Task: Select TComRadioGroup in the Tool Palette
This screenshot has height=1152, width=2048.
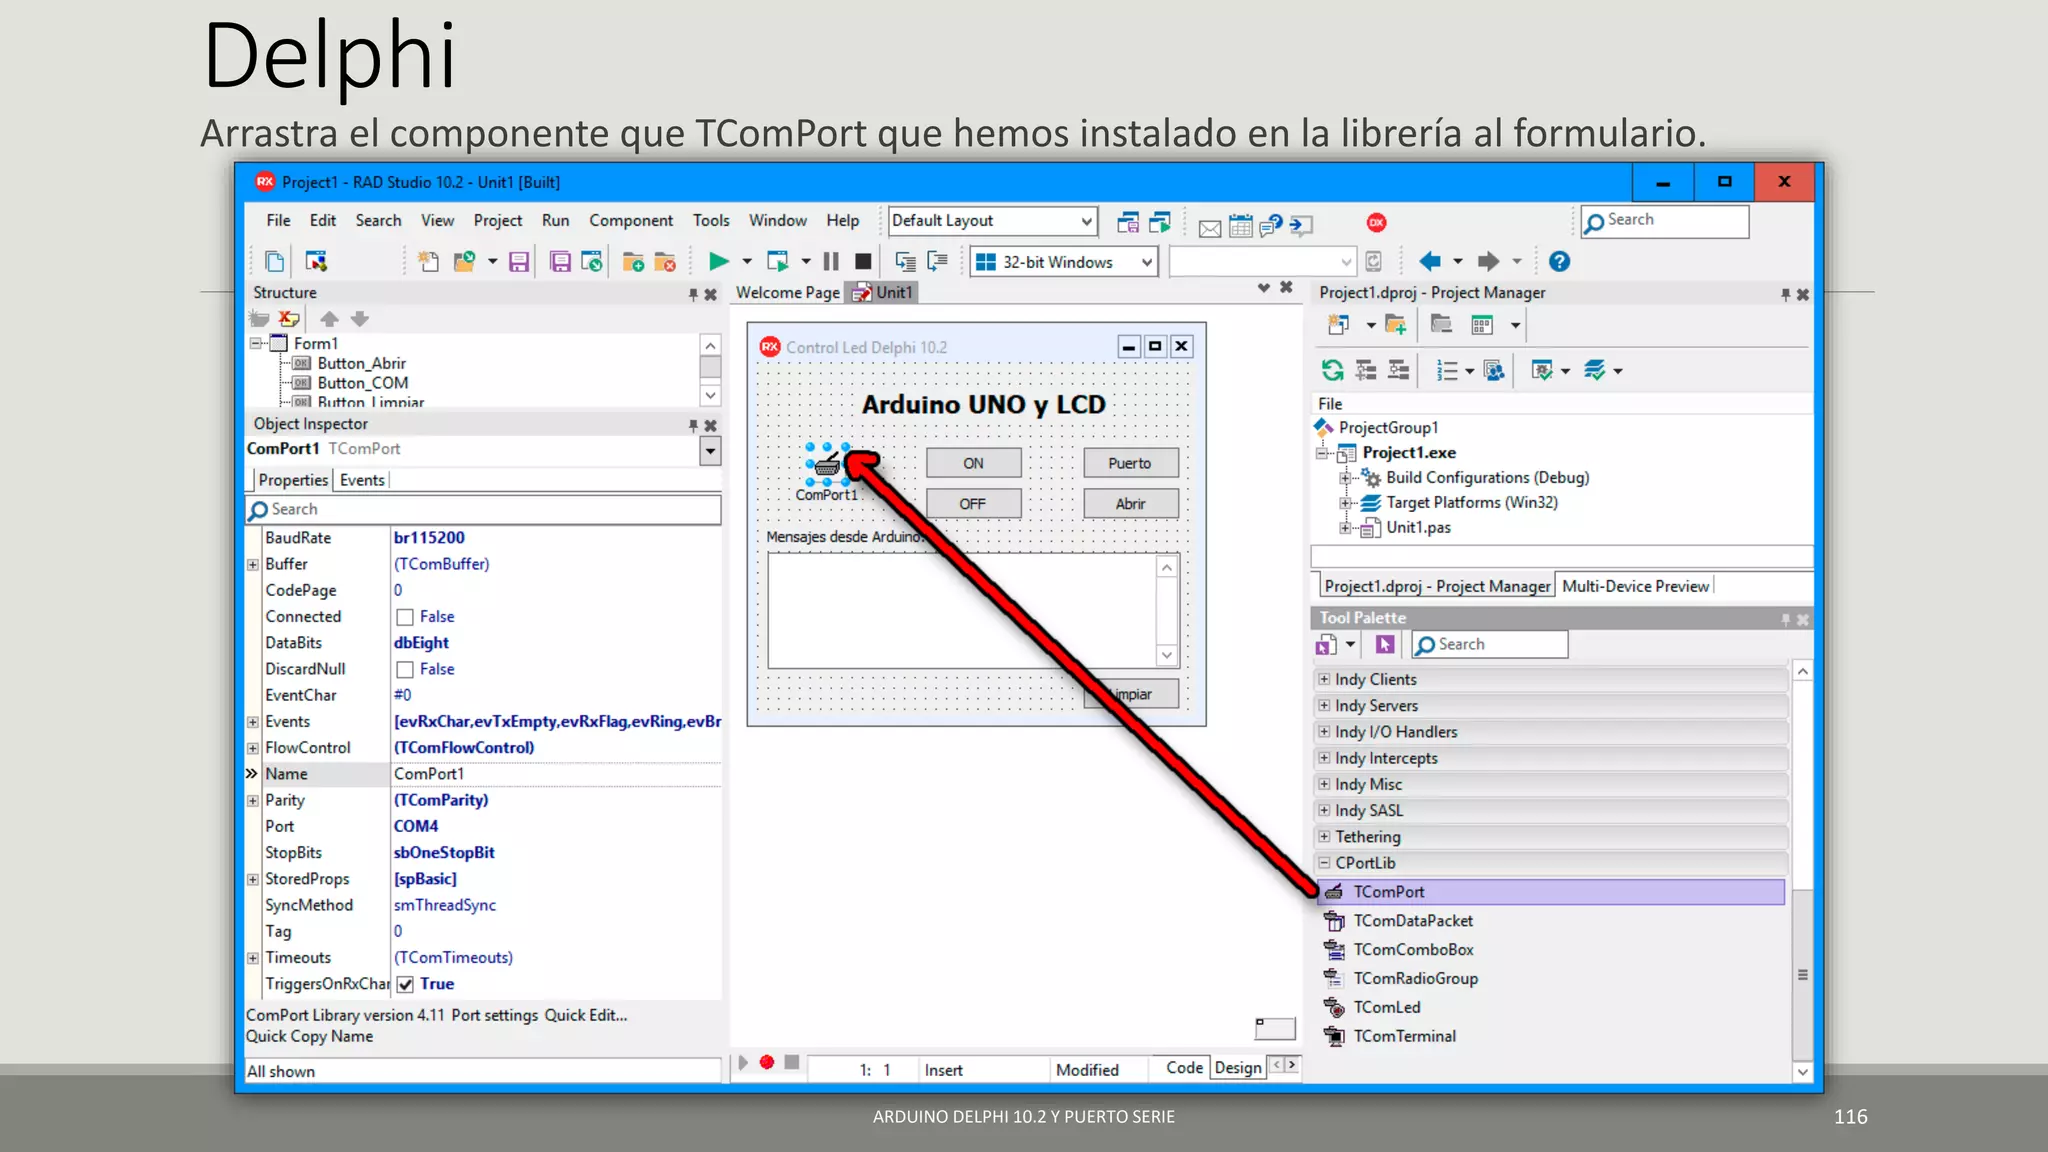Action: 1415,979
